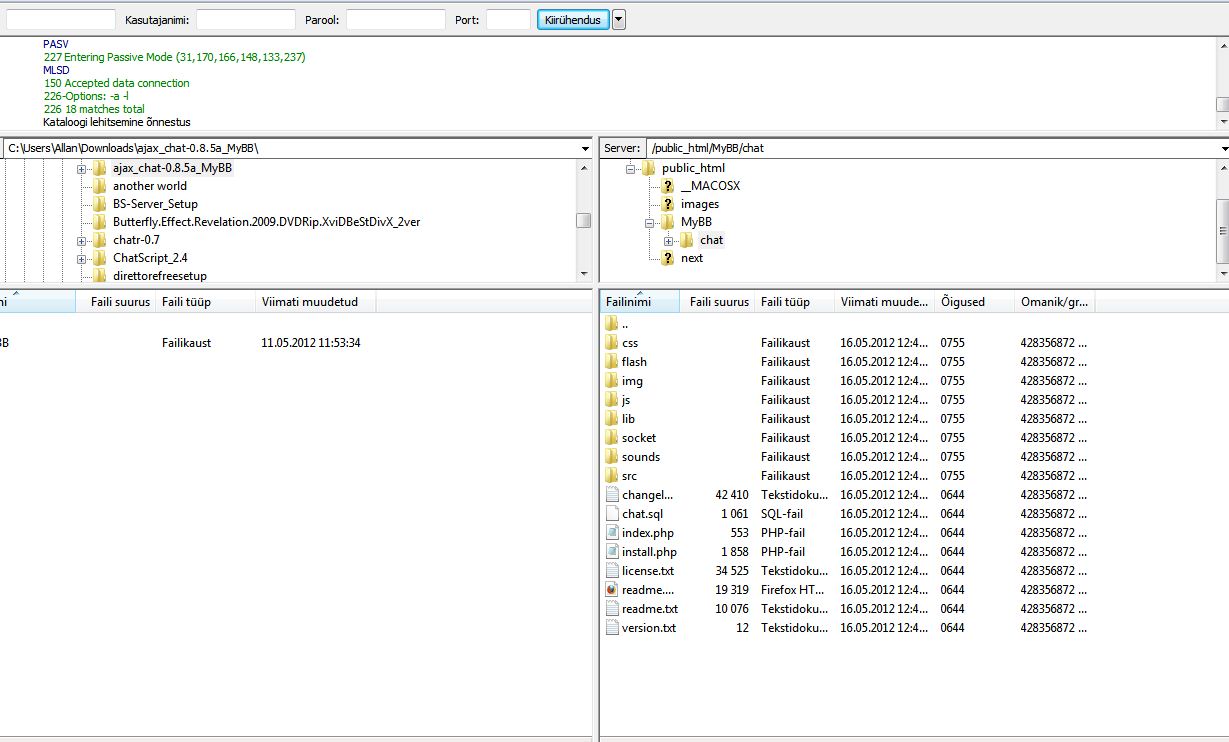
Task: Focus the Parool password field
Action: pyautogui.click(x=396, y=20)
